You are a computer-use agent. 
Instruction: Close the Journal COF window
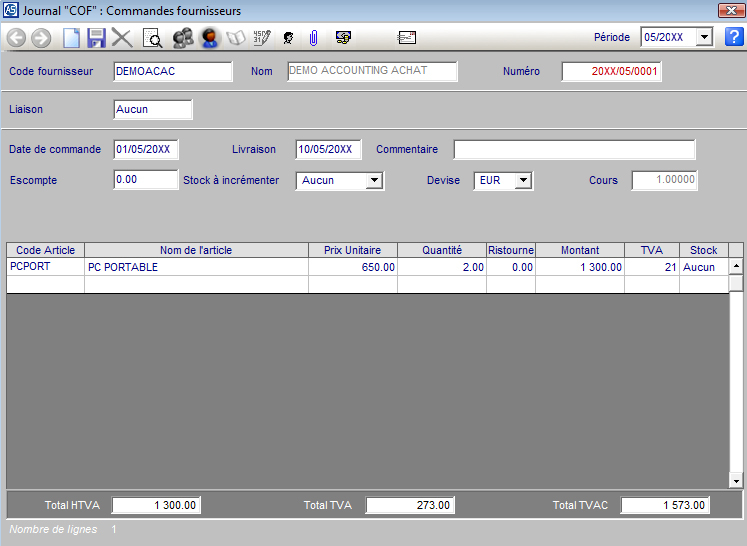(x=731, y=10)
